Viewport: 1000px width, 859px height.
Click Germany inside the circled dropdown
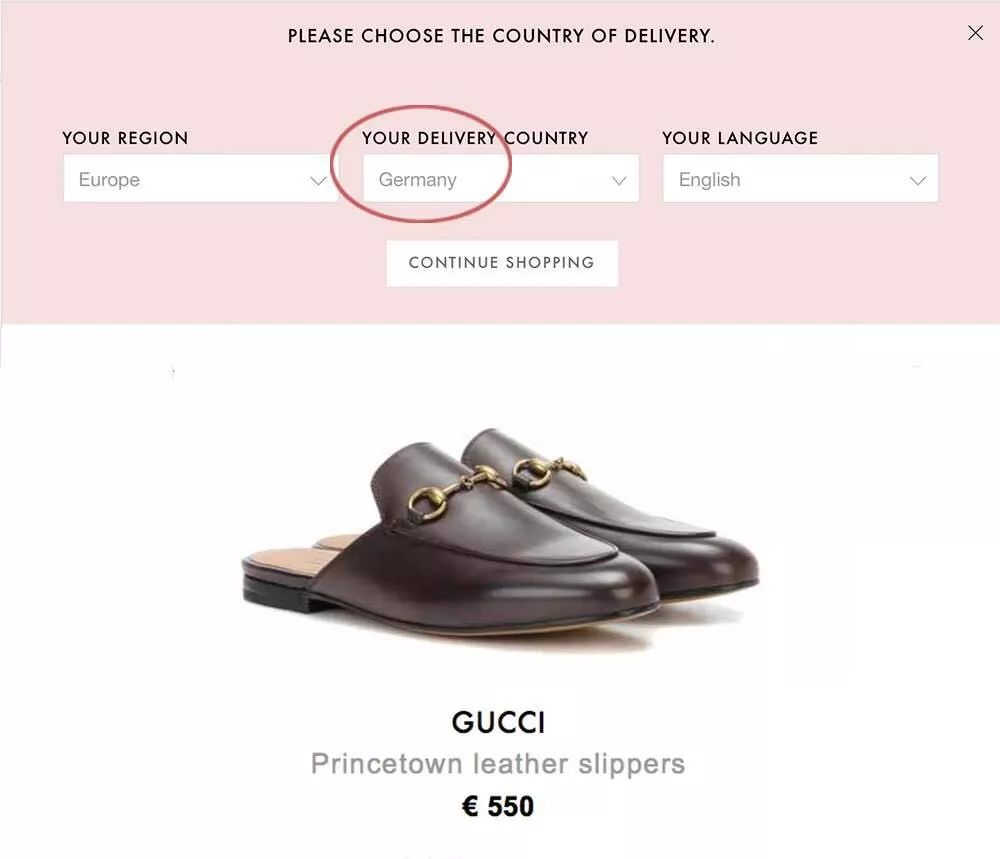click(416, 180)
